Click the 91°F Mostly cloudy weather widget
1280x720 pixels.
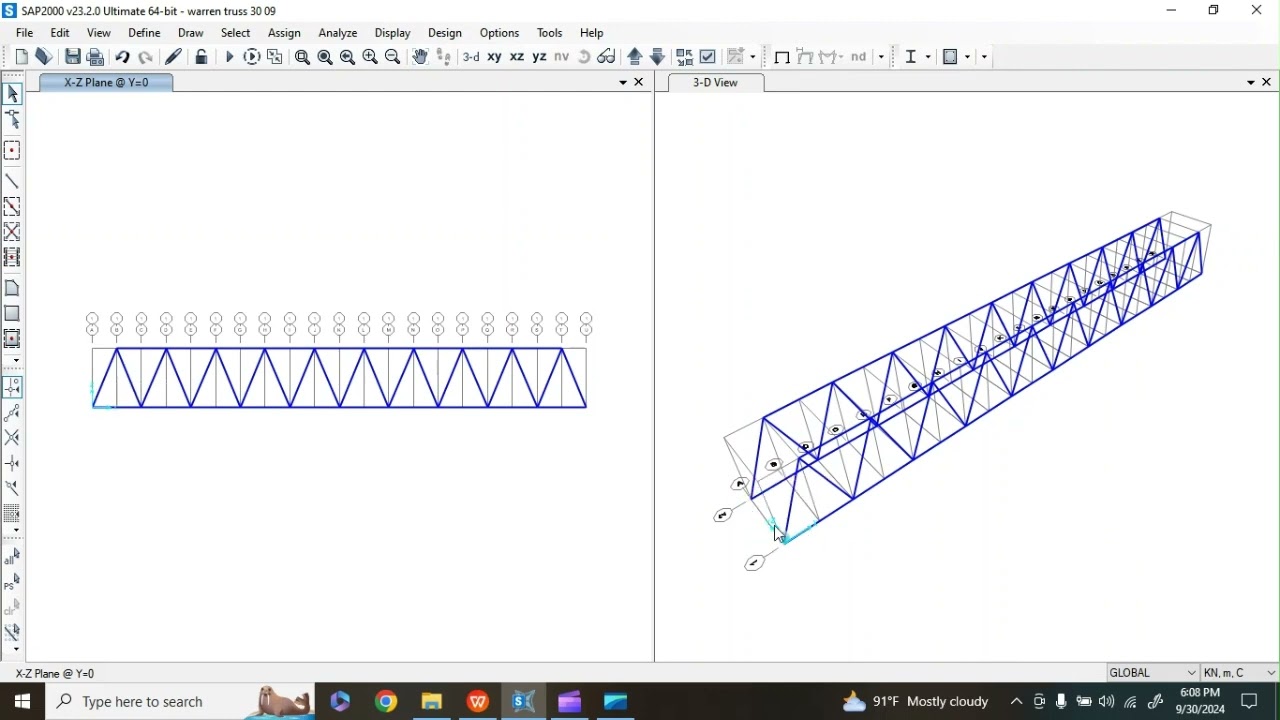(916, 702)
